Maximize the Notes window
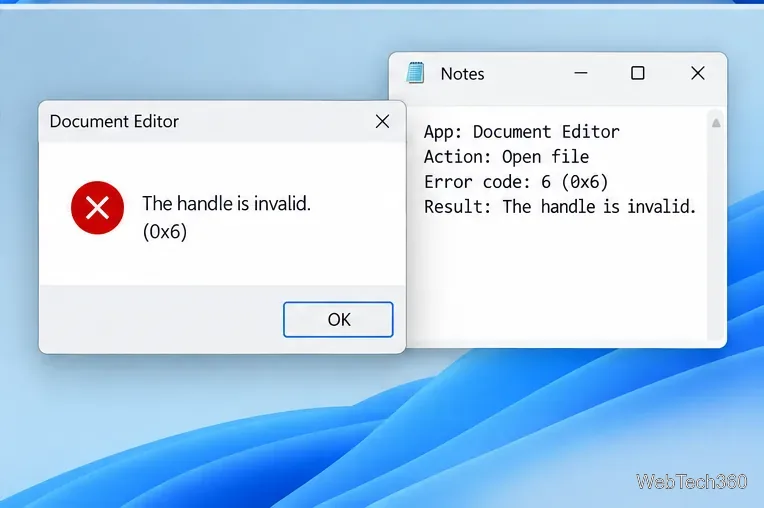The image size is (764, 508). pos(638,73)
